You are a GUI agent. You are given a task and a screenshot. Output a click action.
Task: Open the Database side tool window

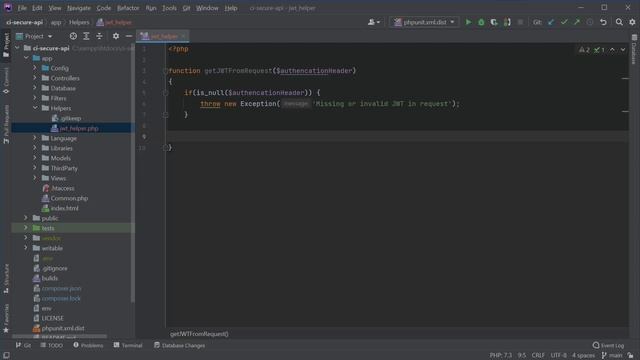coord(634,49)
